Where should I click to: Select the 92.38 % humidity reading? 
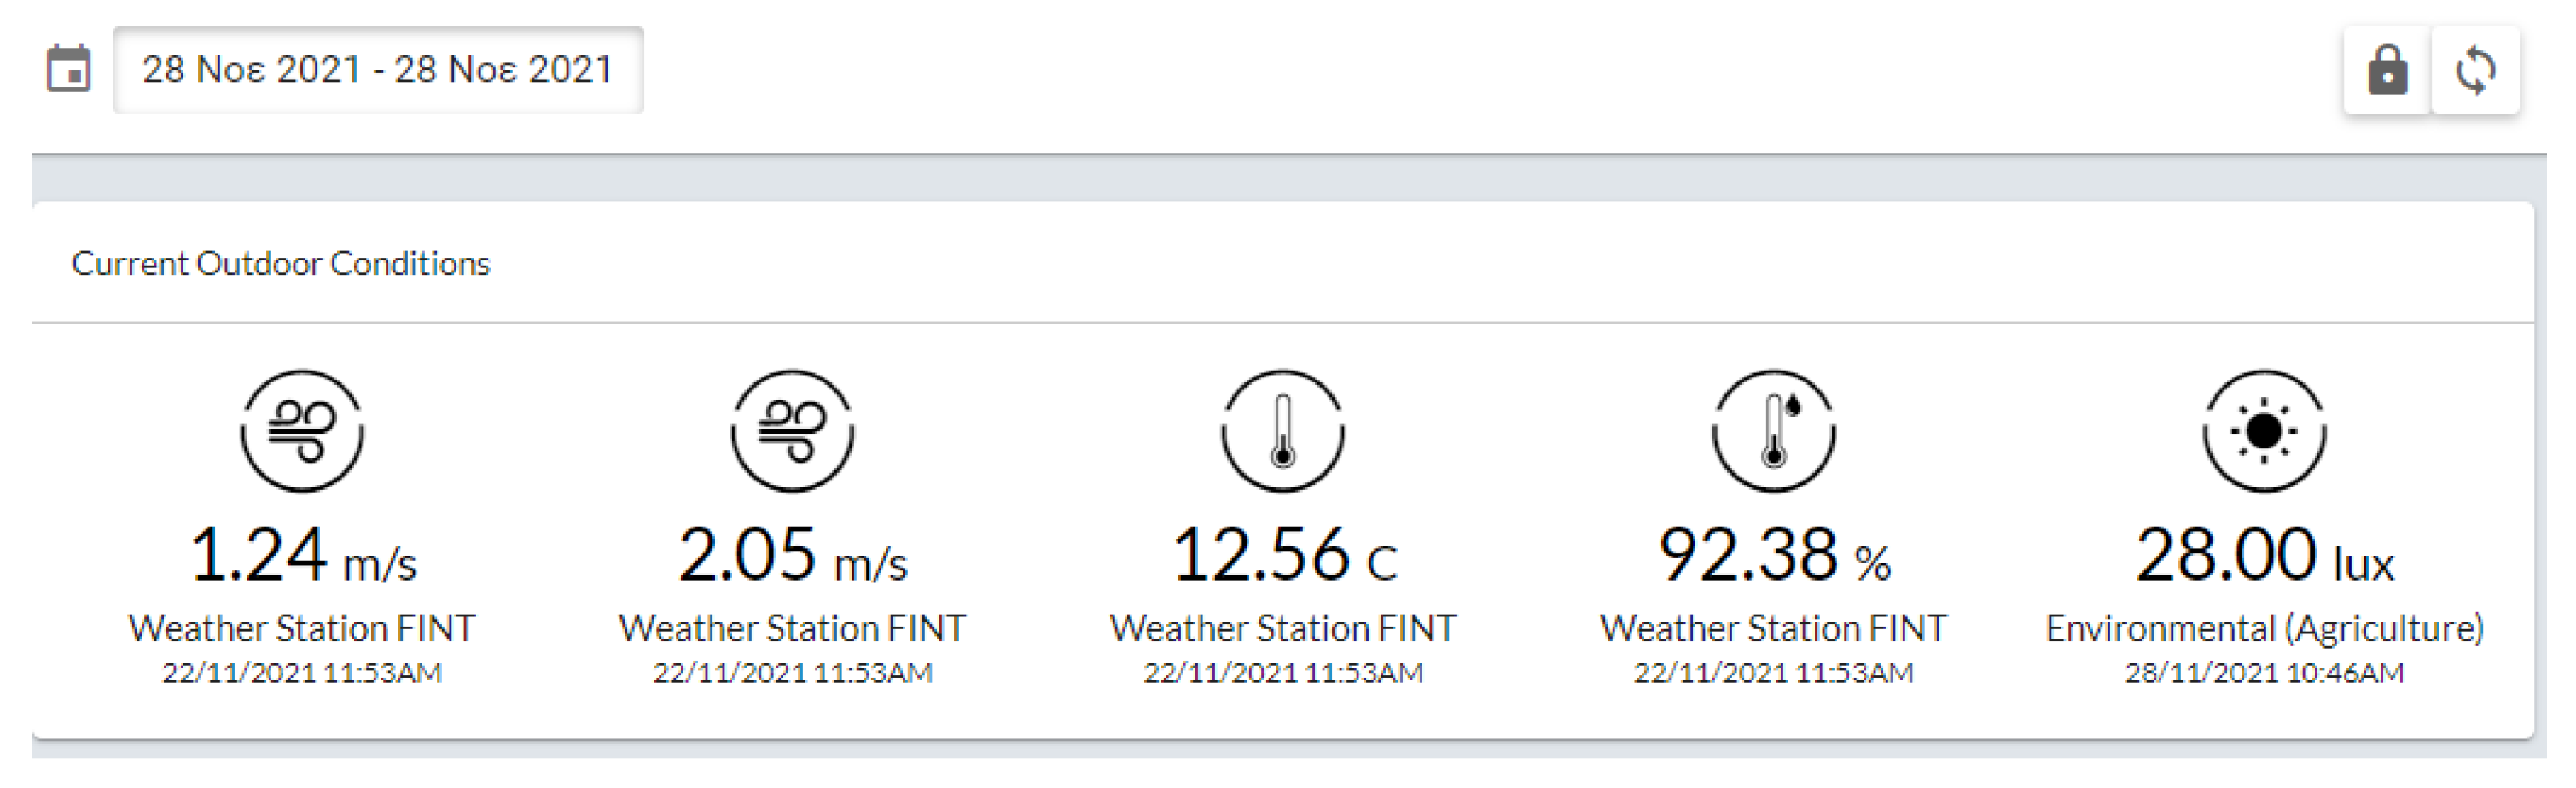pyautogui.click(x=1774, y=555)
